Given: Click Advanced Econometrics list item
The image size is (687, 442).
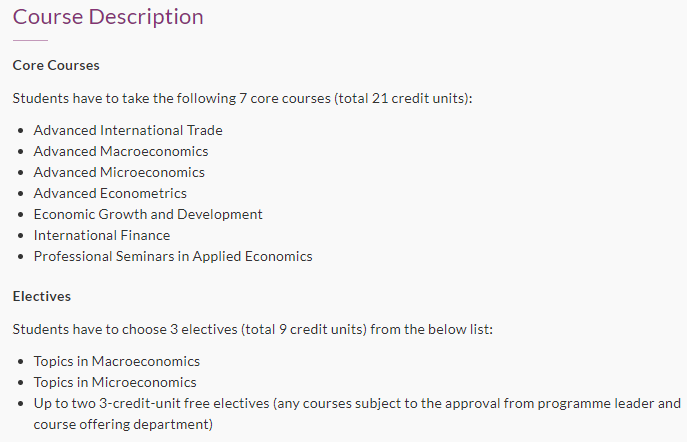Looking at the screenshot, I should point(110,193).
